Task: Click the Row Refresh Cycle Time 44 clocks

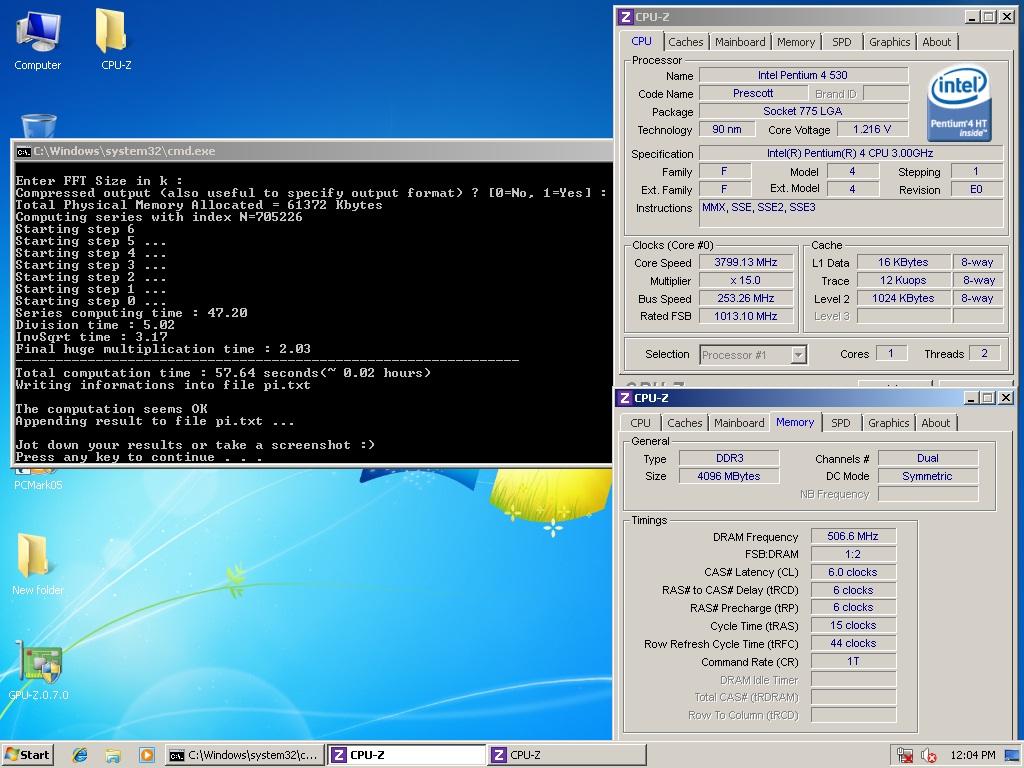Action: (853, 643)
